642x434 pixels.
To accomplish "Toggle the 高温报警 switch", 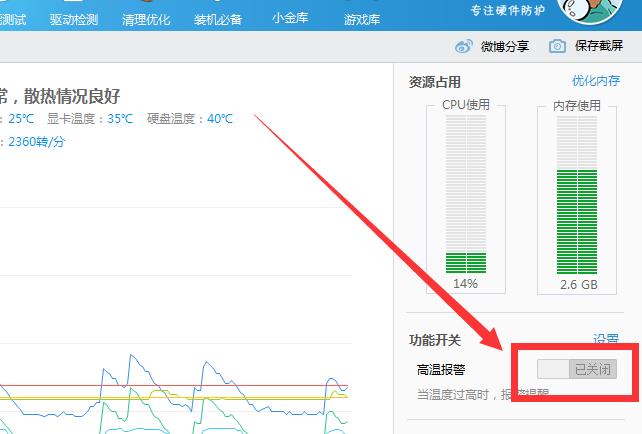I will click(577, 369).
